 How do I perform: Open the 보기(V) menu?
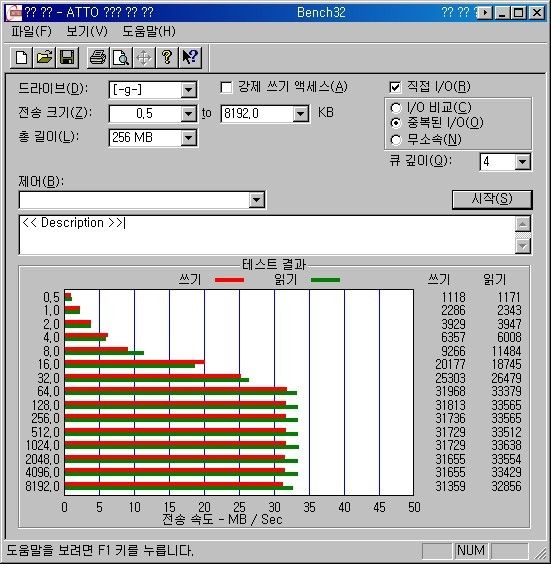(87, 32)
